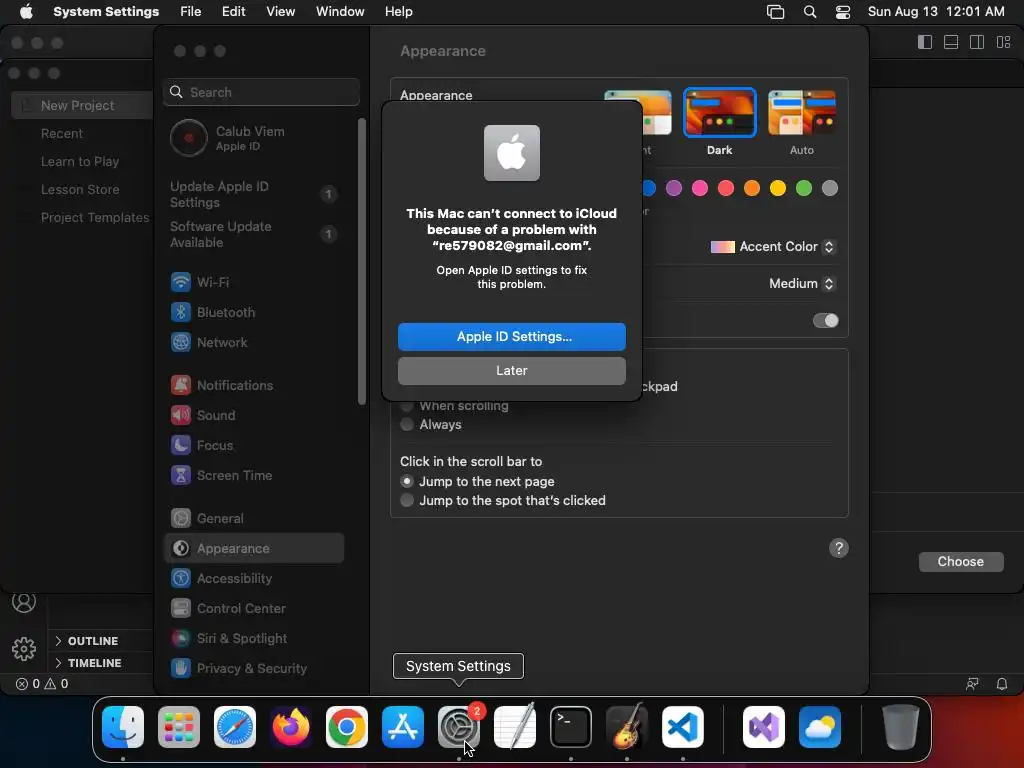Open the File menu
1024x768 pixels.
click(191, 12)
